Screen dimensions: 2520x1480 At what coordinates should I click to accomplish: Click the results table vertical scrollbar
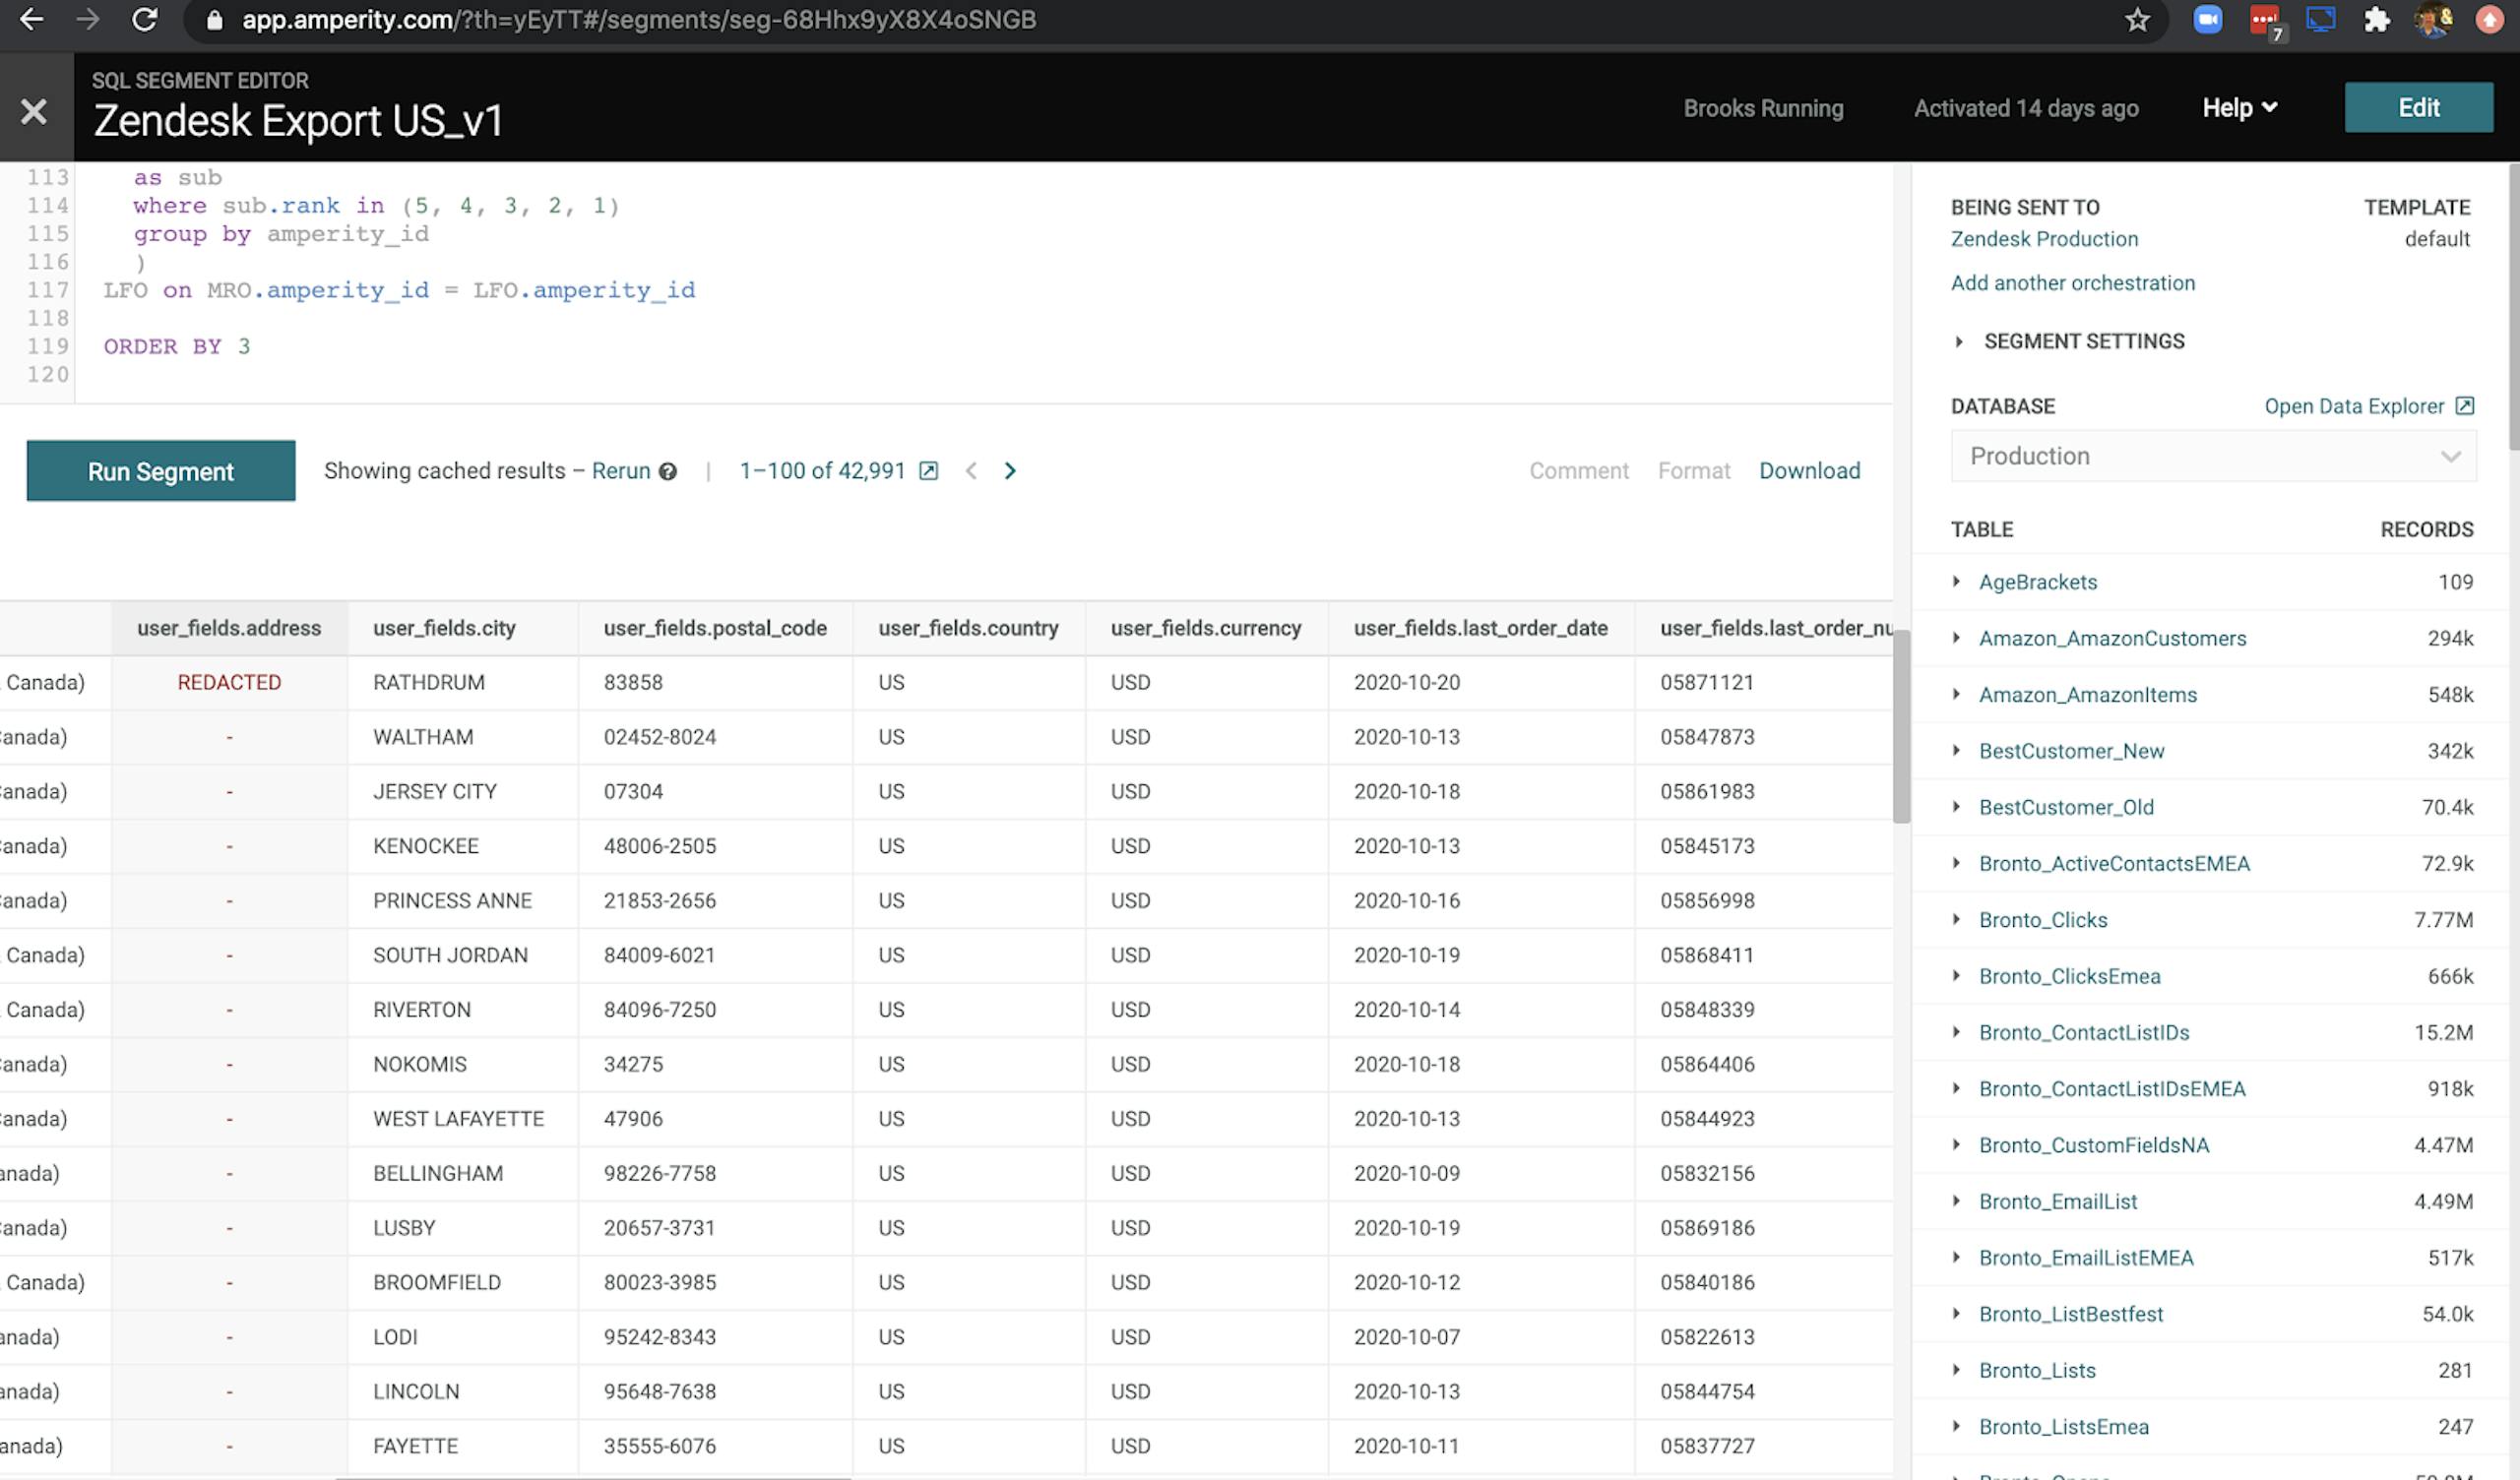[1901, 727]
